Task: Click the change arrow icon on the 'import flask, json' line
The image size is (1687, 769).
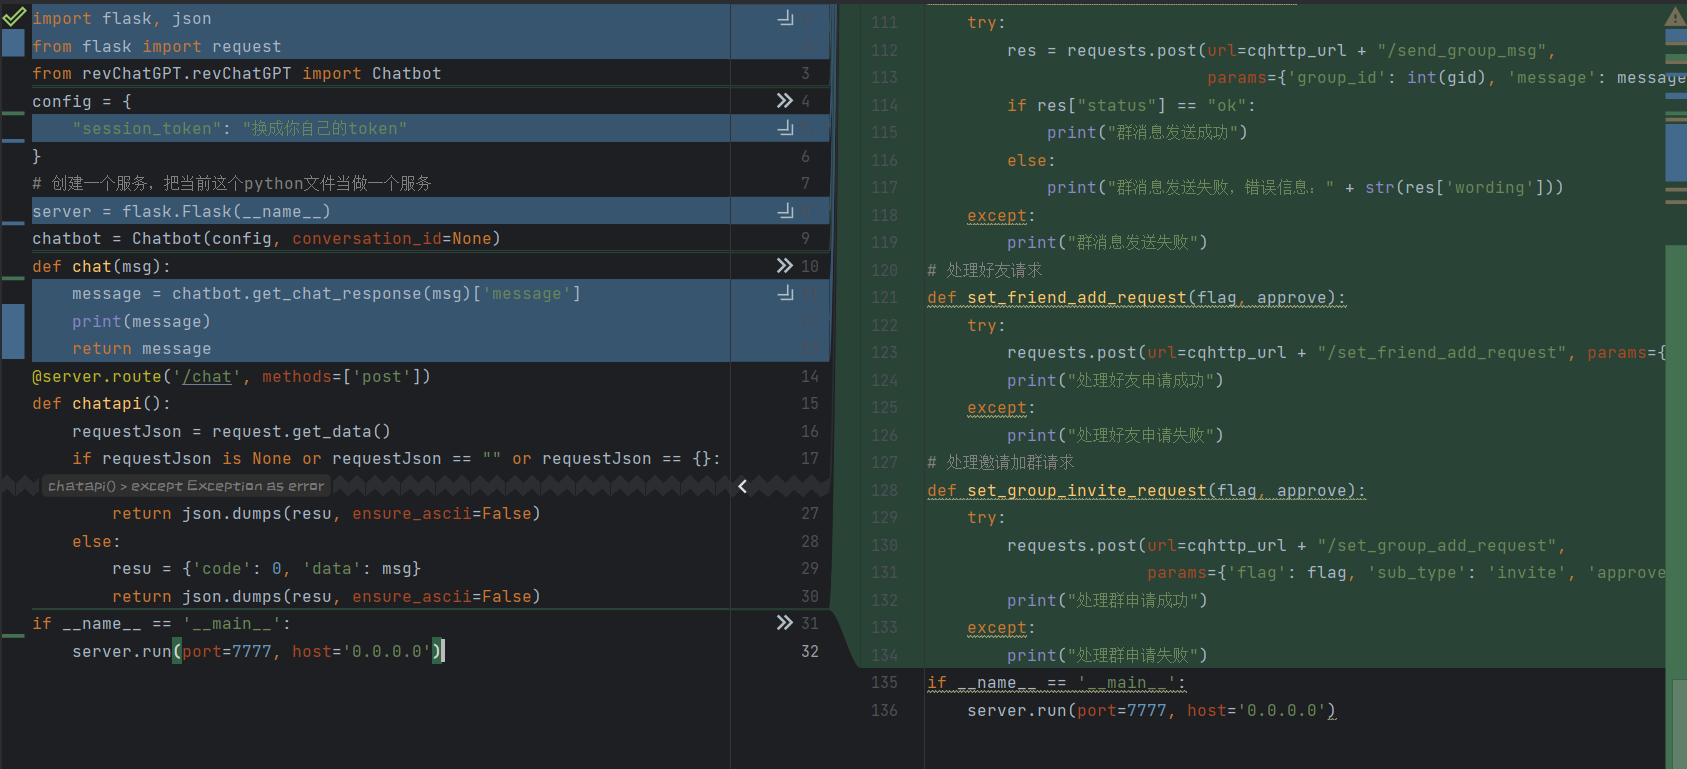Action: point(786,18)
